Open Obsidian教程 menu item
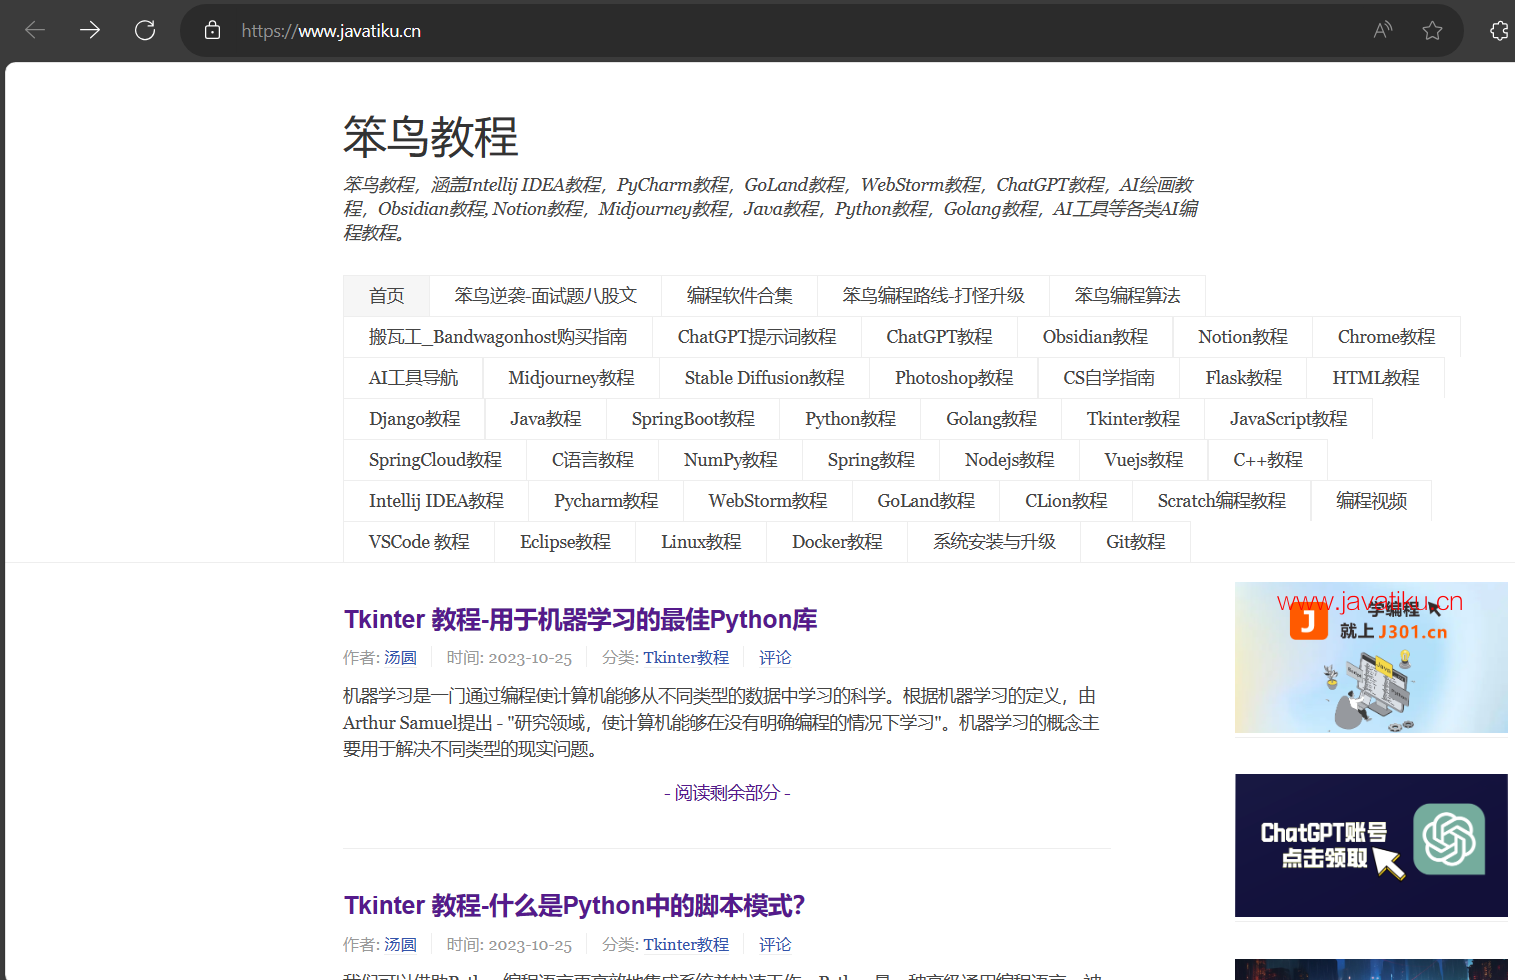 coord(1095,337)
